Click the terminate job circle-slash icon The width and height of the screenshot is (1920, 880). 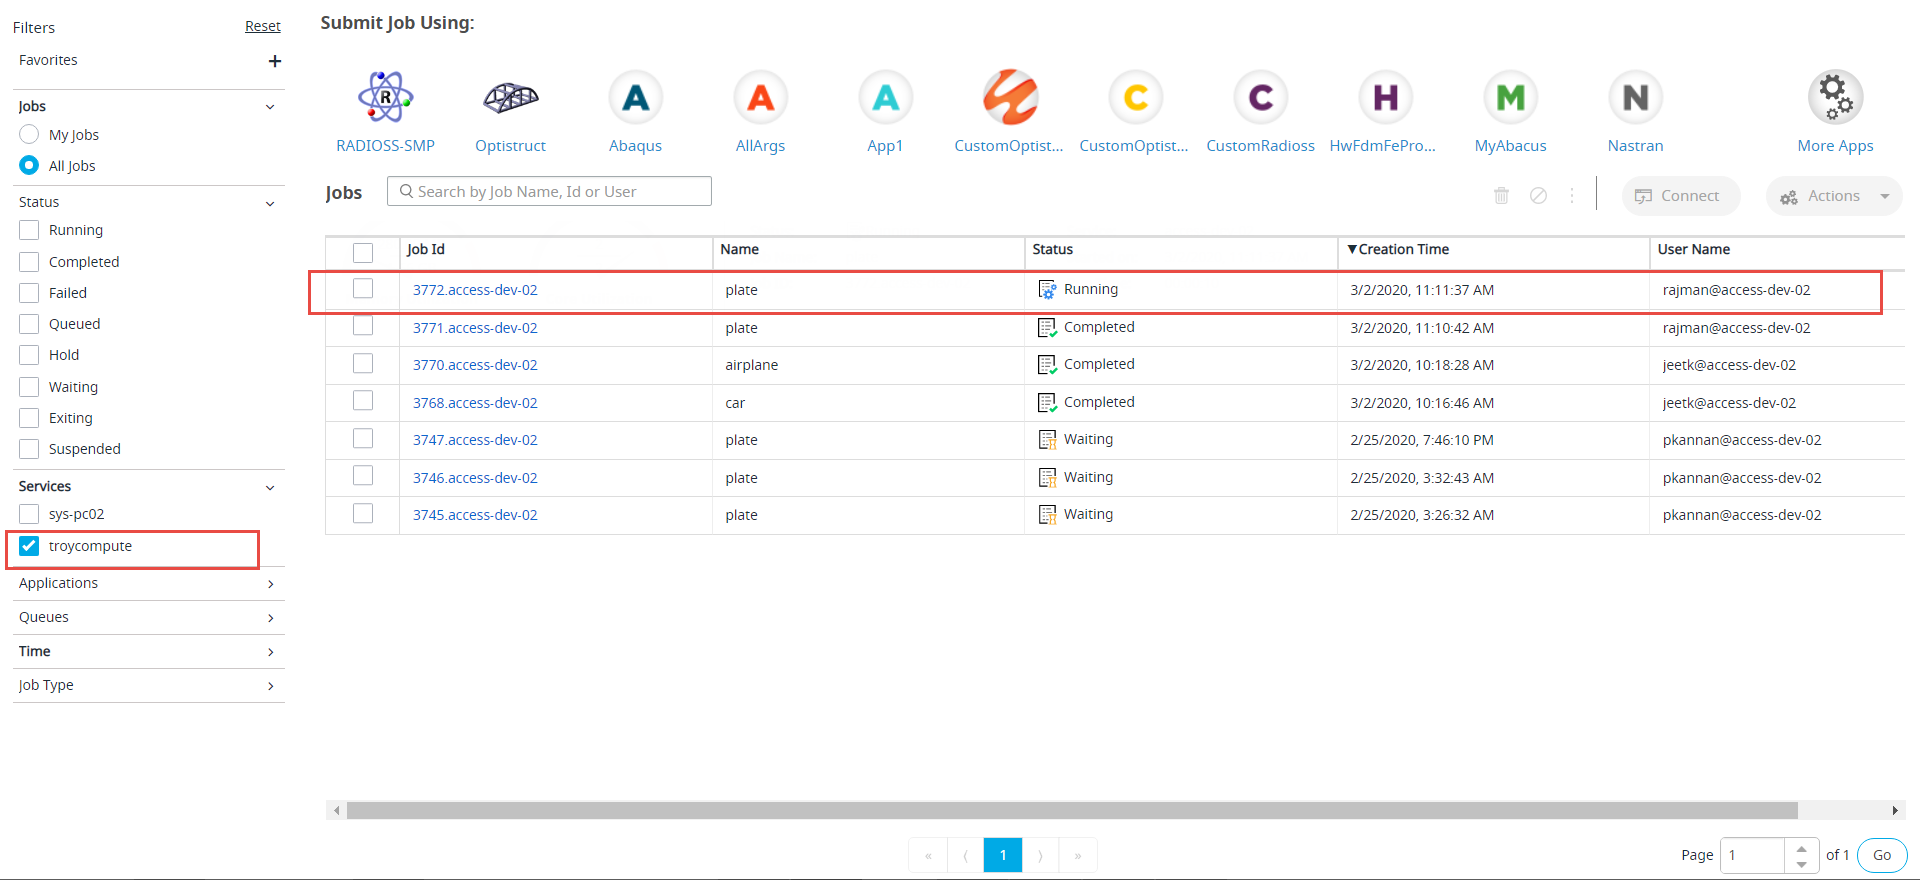tap(1539, 196)
